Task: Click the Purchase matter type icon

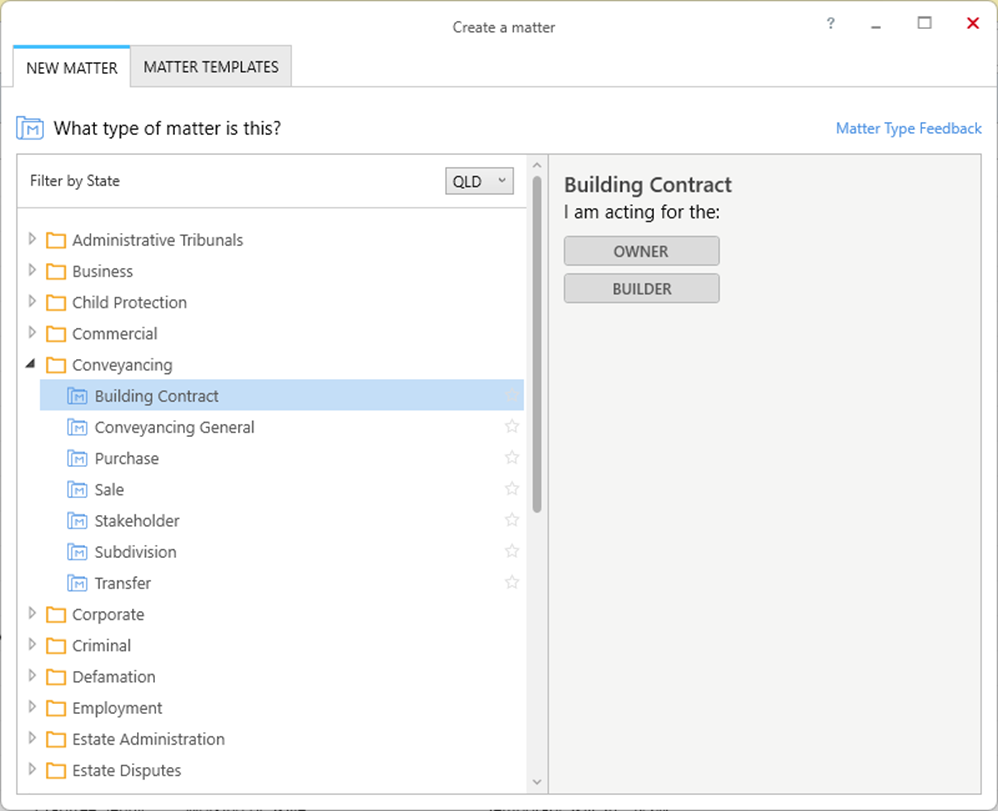Action: click(x=77, y=458)
